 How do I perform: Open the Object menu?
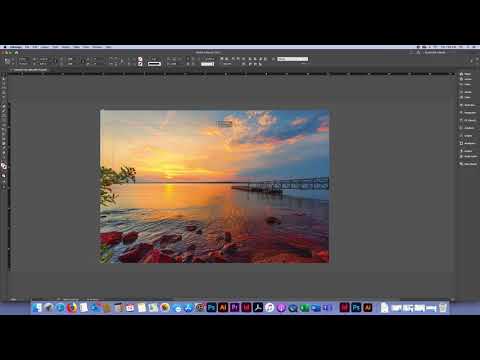pos(66,47)
